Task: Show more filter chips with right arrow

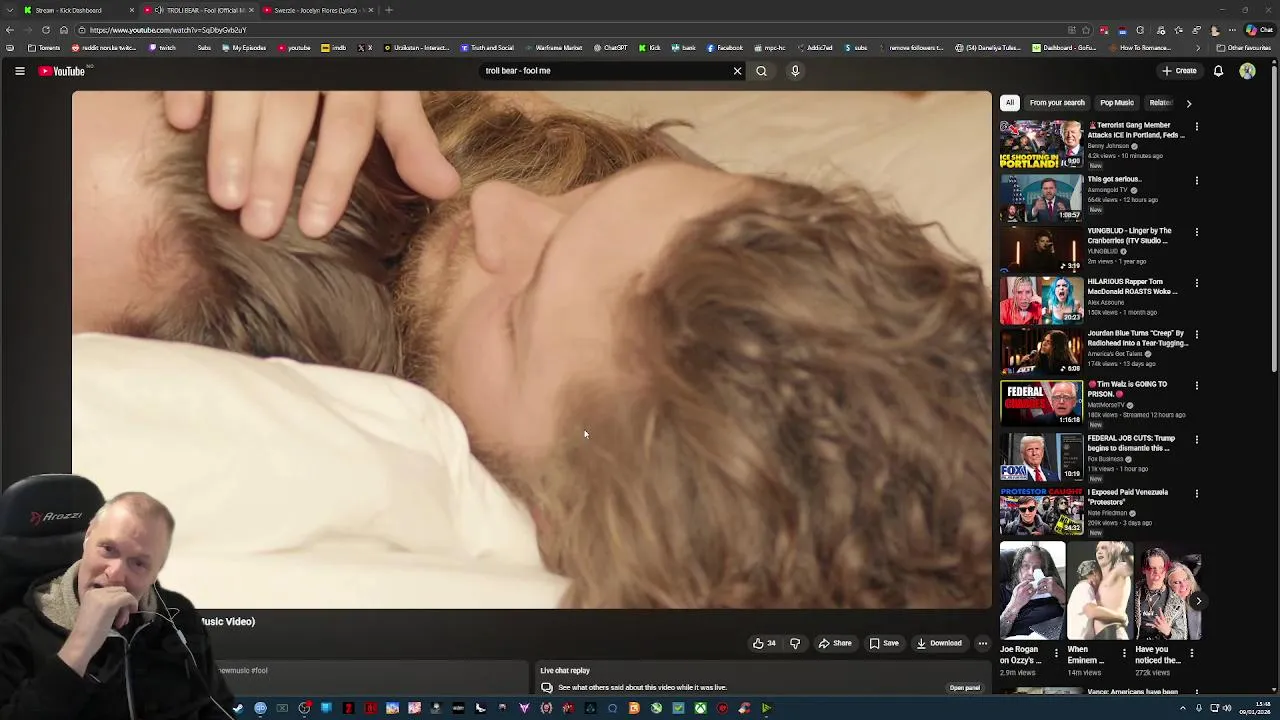Action: [x=1188, y=103]
